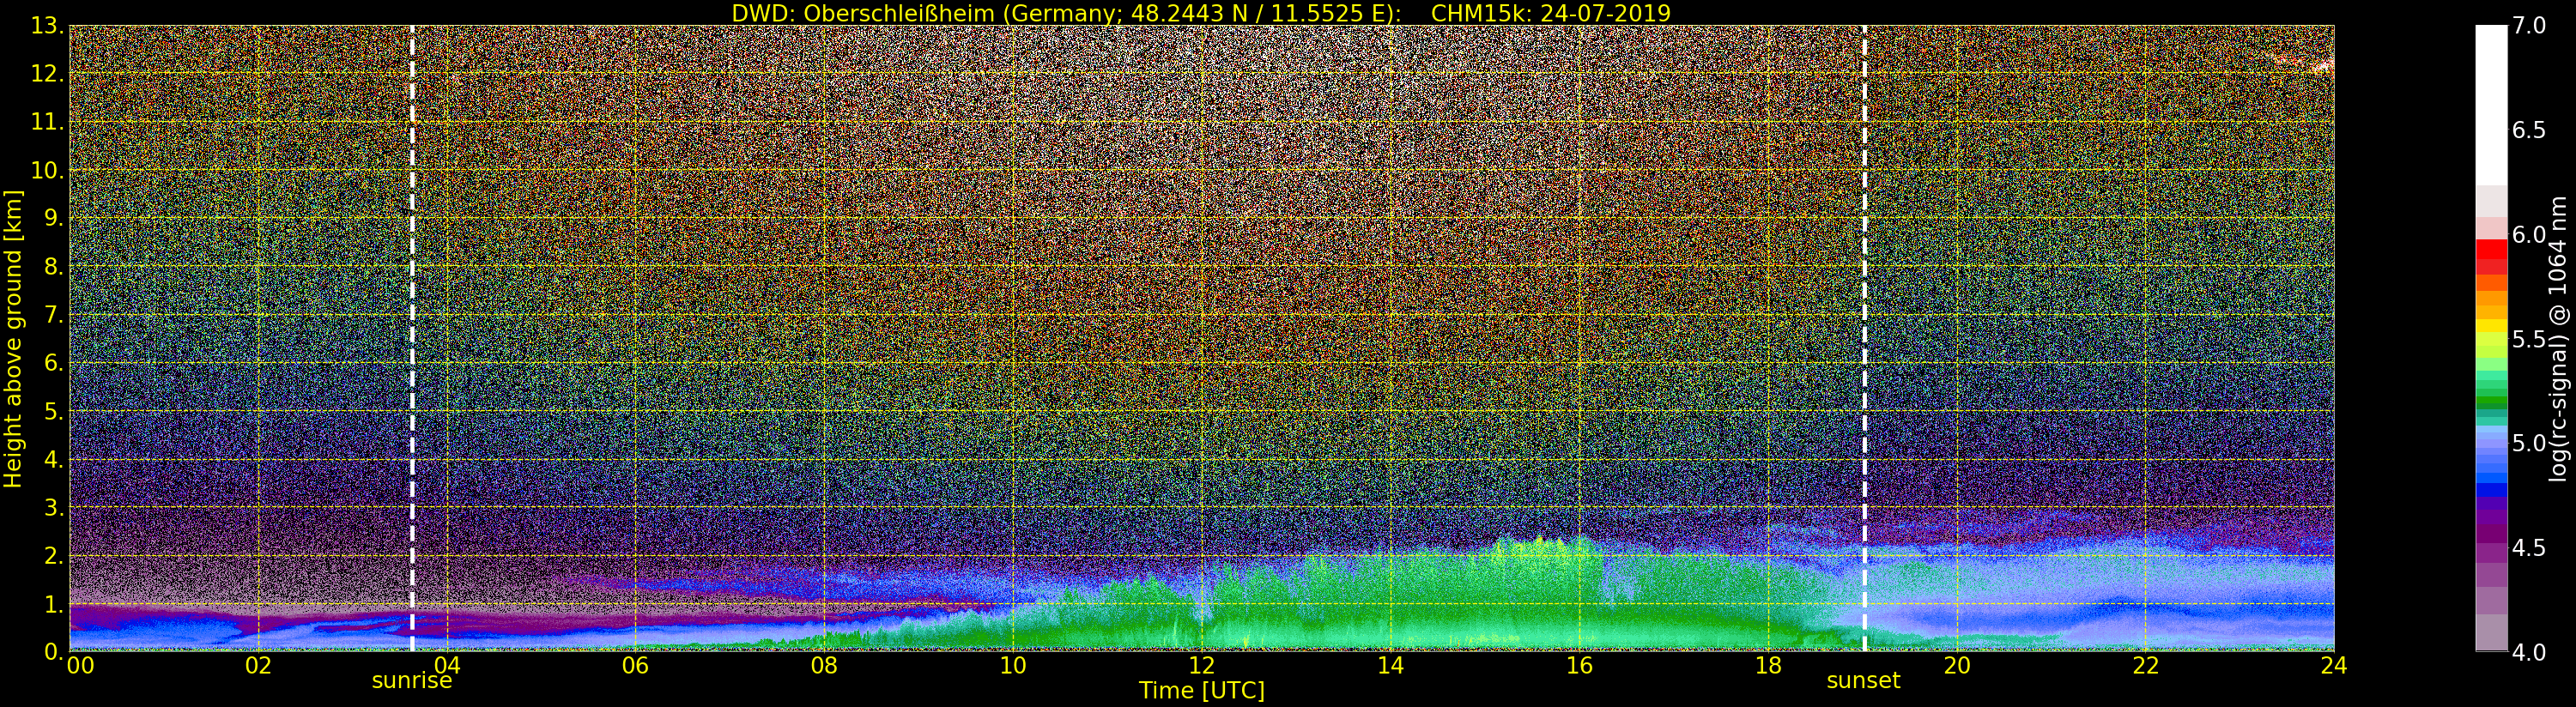Click the '12' time tick label
The width and height of the screenshot is (2576, 707).
pos(1201,665)
